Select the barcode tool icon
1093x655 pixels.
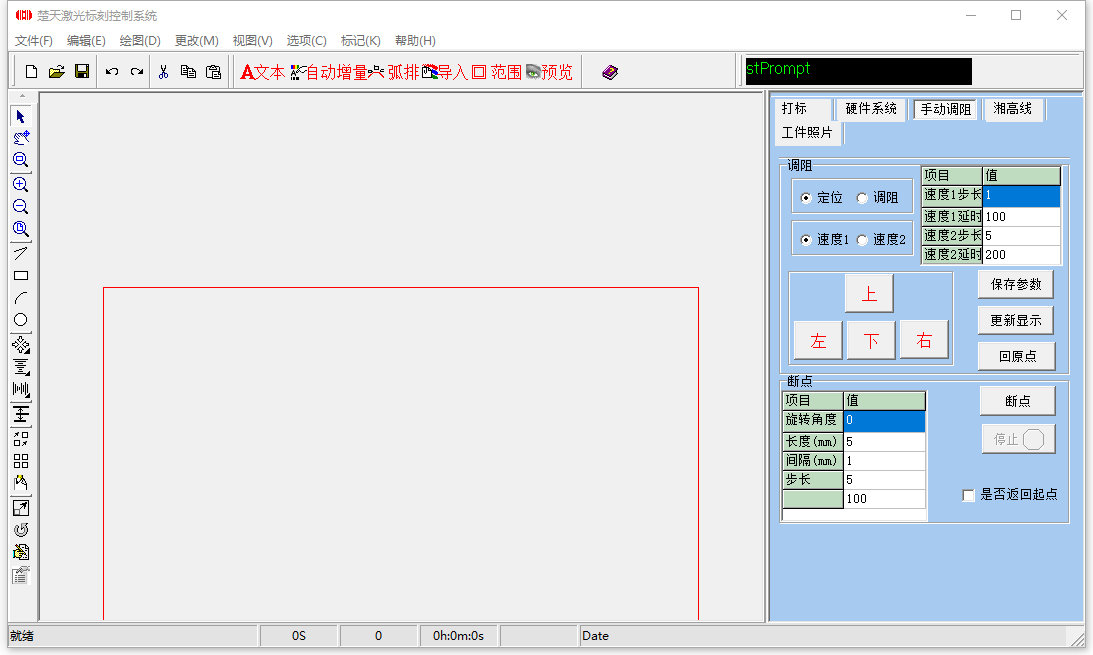pyautogui.click(x=21, y=390)
